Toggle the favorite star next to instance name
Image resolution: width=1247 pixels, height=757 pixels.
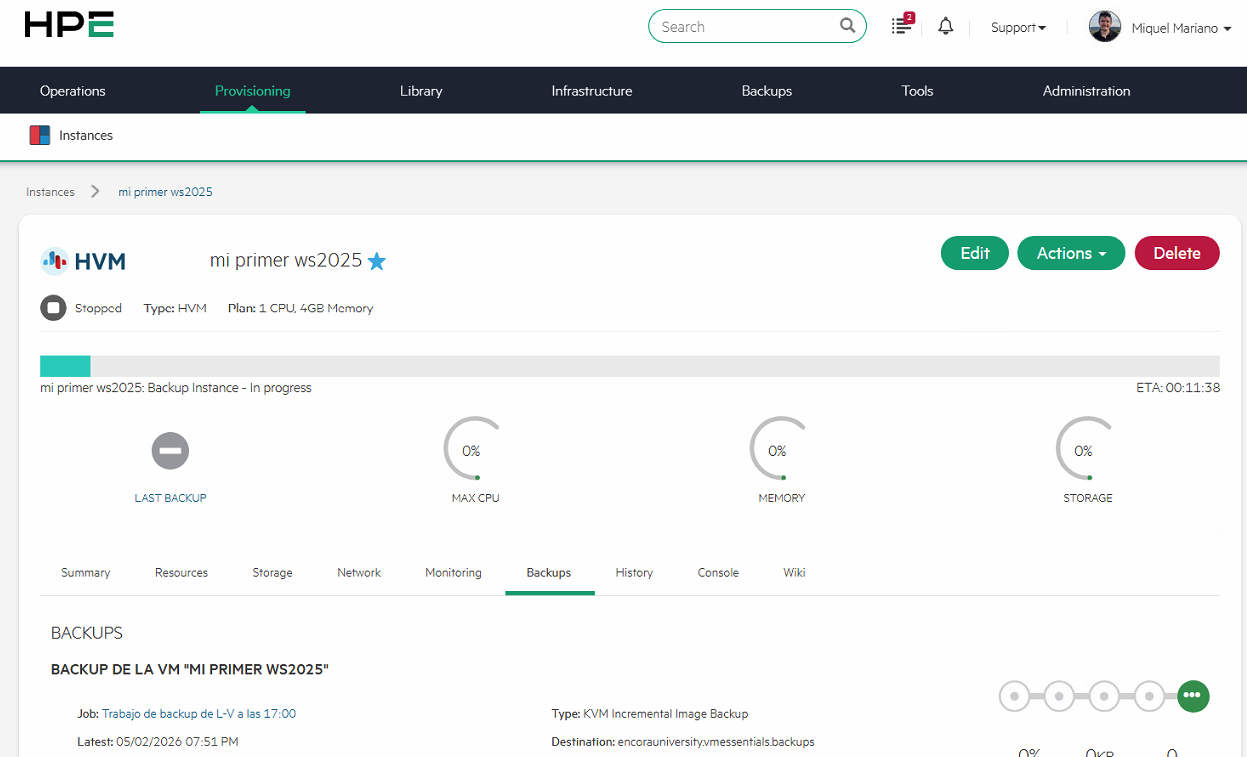tap(377, 261)
